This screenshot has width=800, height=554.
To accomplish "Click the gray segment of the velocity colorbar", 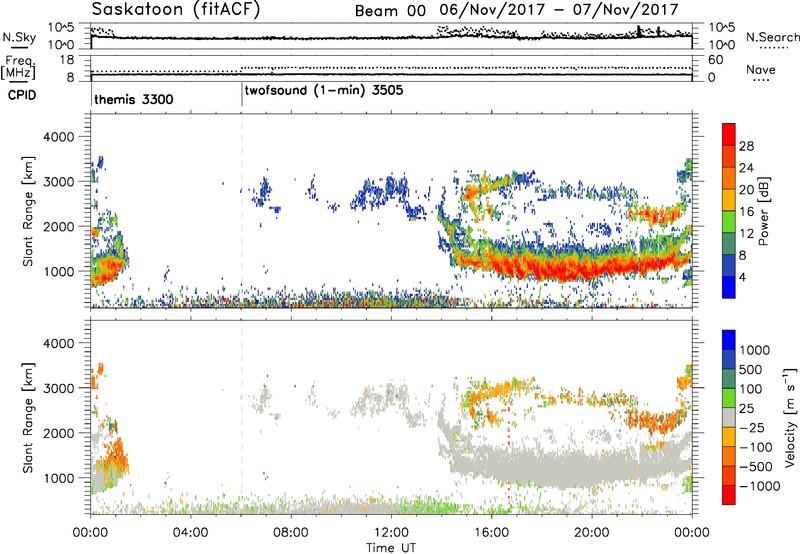I will 729,417.
